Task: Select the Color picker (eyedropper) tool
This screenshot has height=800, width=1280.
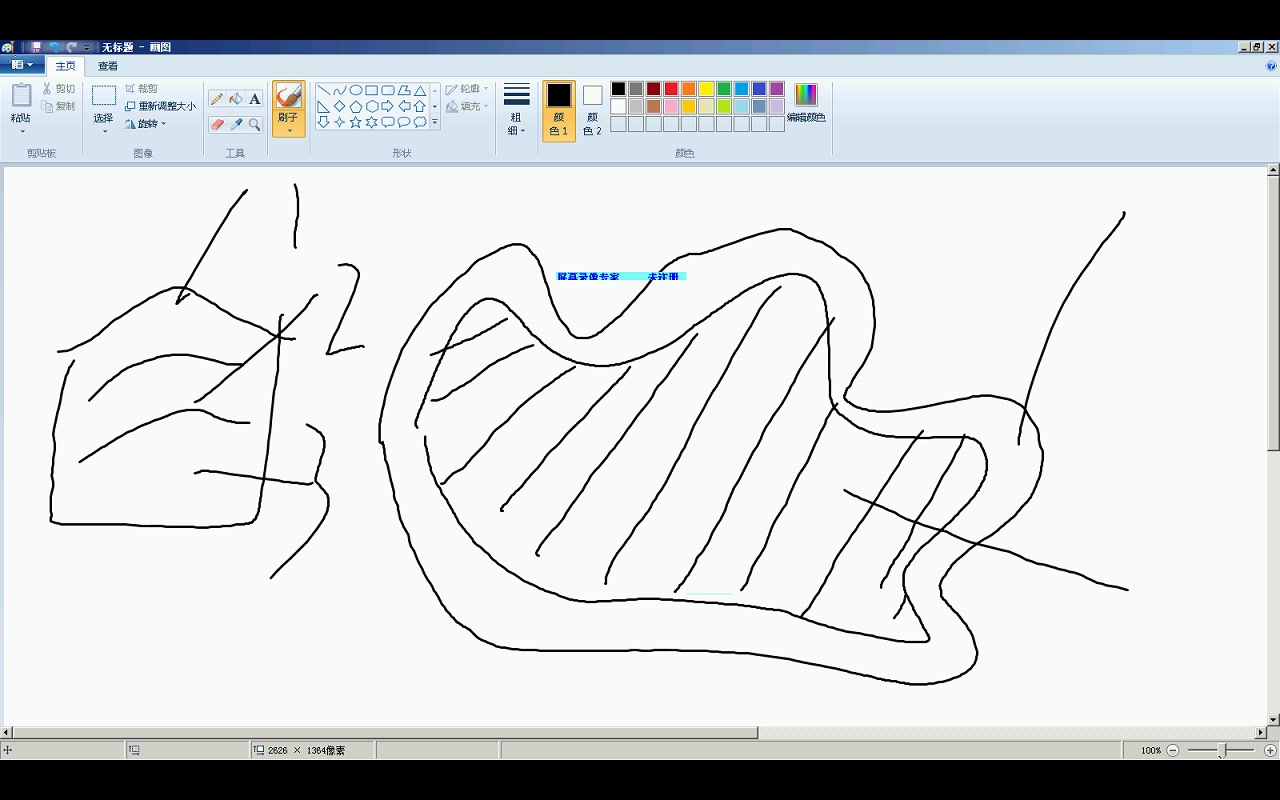Action: 236,124
